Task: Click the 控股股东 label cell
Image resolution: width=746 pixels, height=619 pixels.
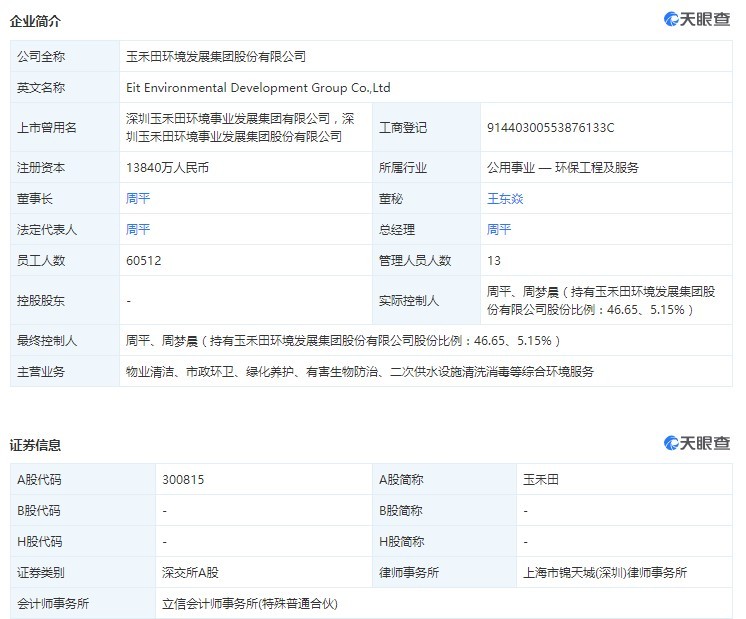Action: pos(65,300)
